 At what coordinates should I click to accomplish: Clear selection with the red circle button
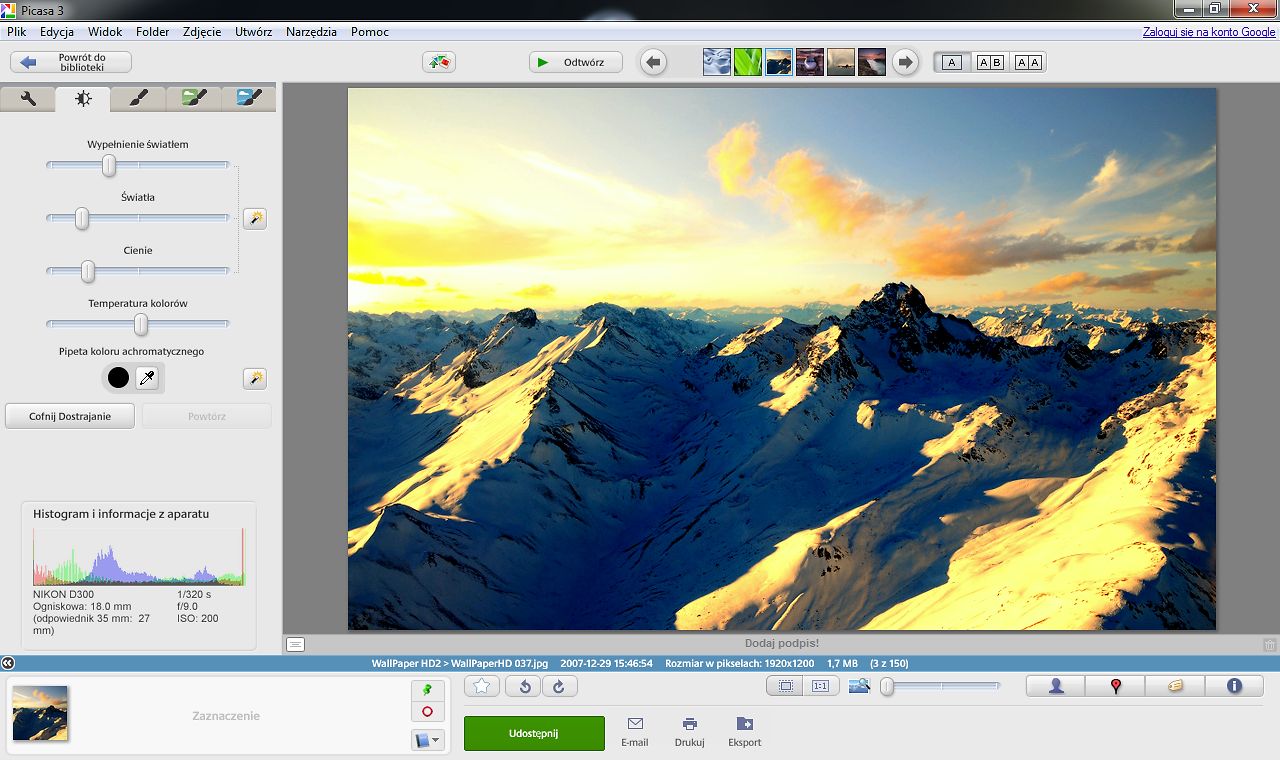(x=427, y=712)
